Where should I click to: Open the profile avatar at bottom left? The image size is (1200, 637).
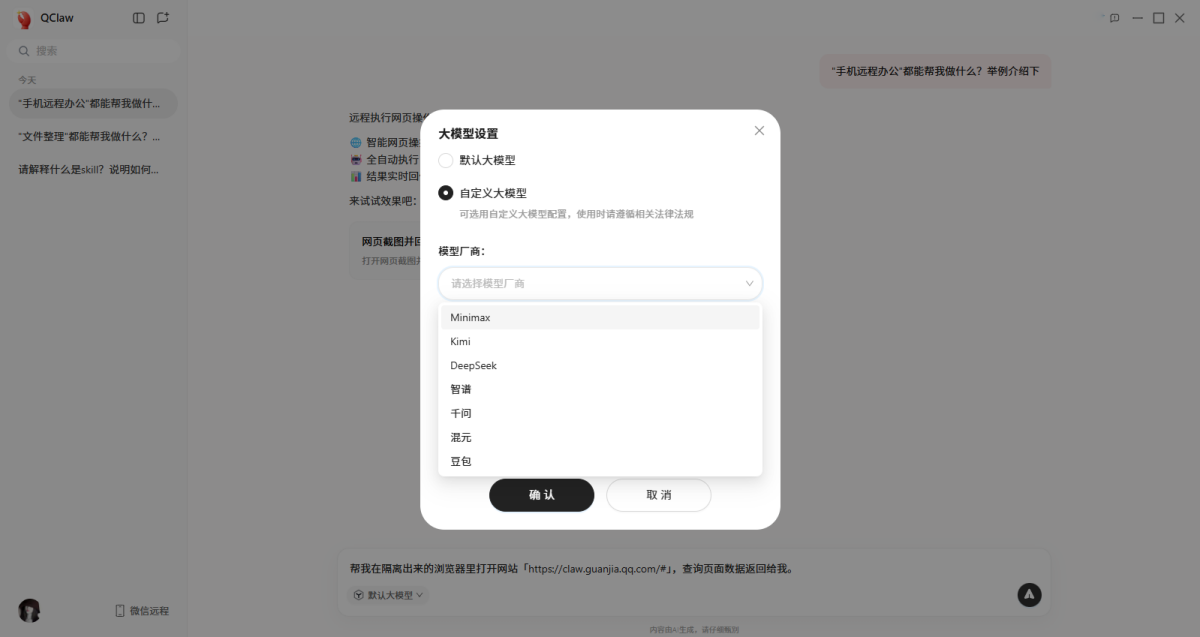[x=28, y=609]
